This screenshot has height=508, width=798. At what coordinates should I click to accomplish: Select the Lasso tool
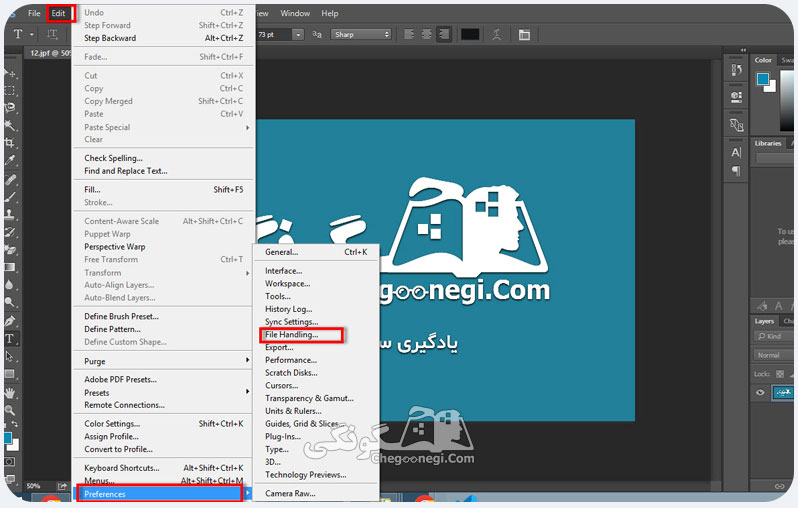tap(10, 108)
